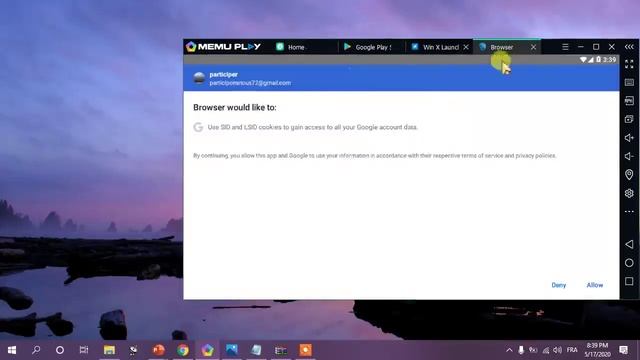Click the volume down icon
The image size is (640, 360).
[x=629, y=156]
